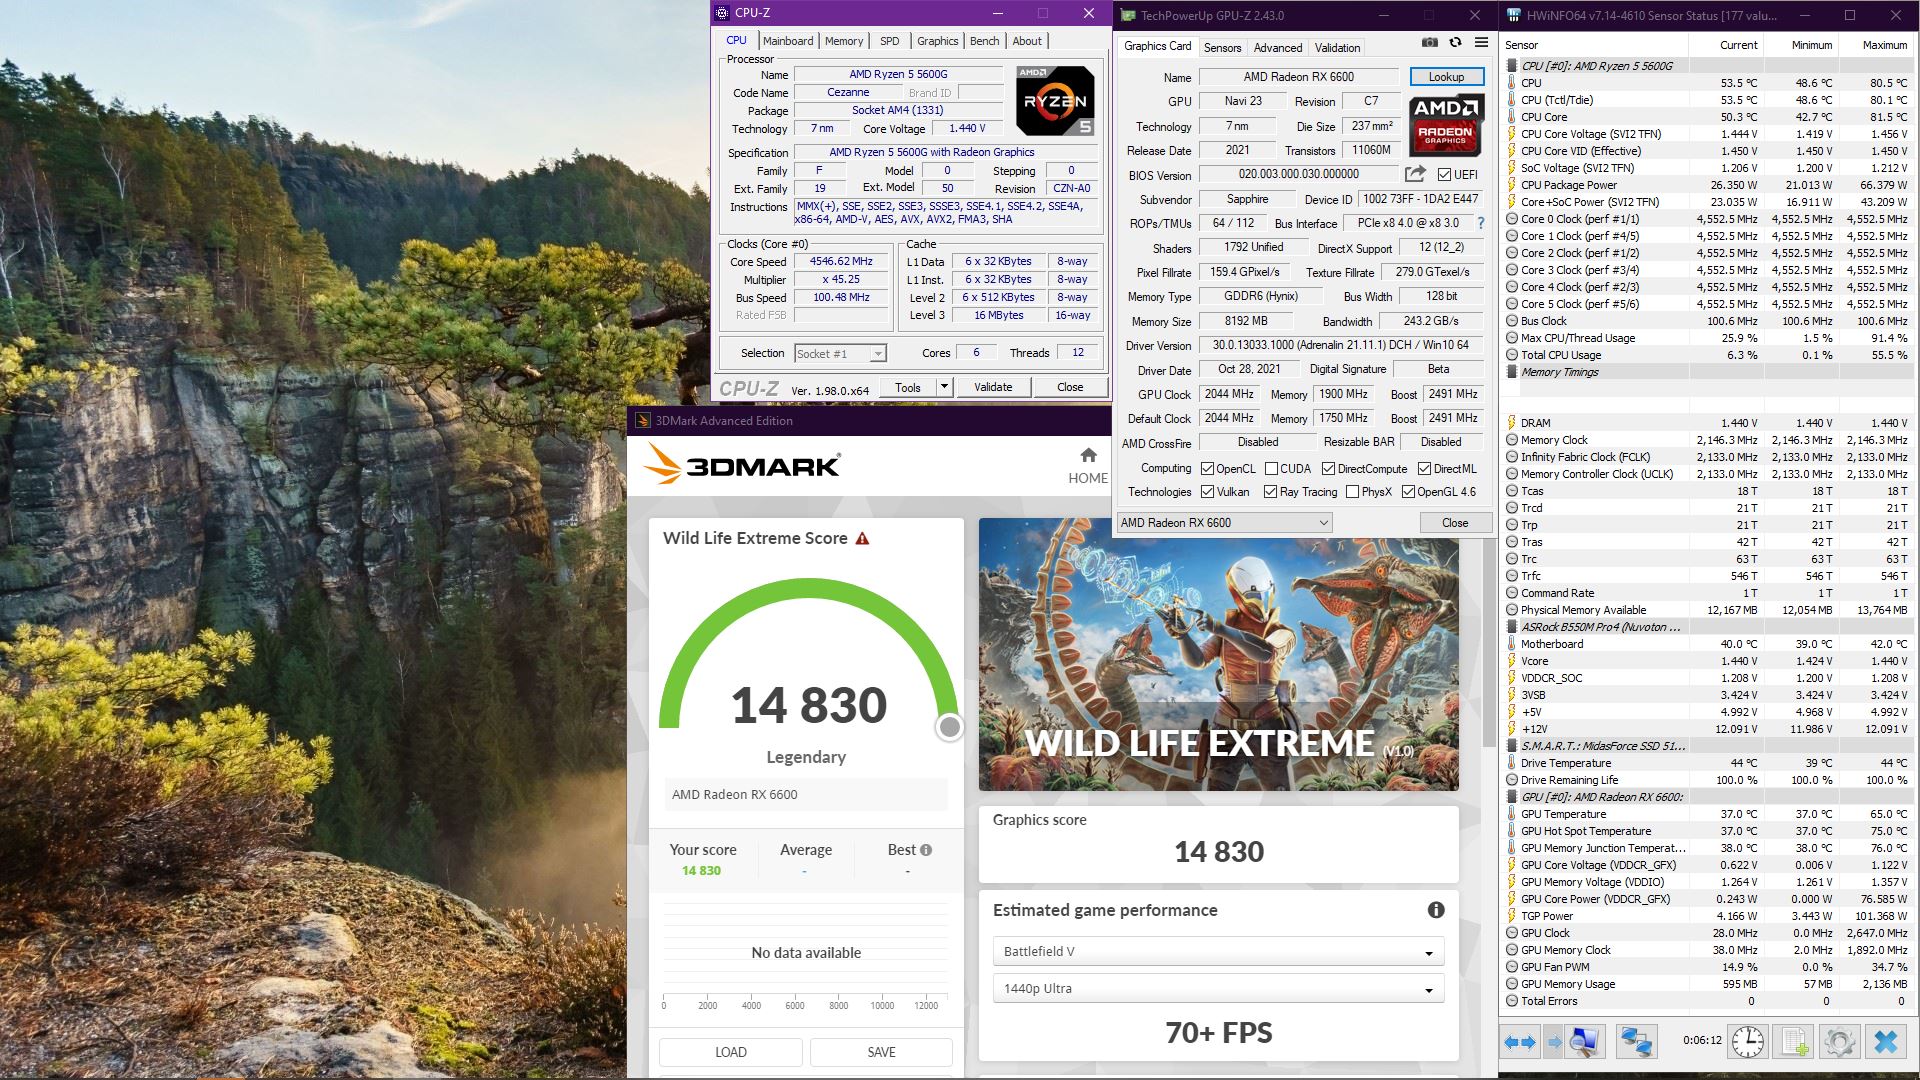Viewport: 1920px width, 1080px height.
Task: Open the GPU-Z Validation tab
Action: tap(1337, 48)
